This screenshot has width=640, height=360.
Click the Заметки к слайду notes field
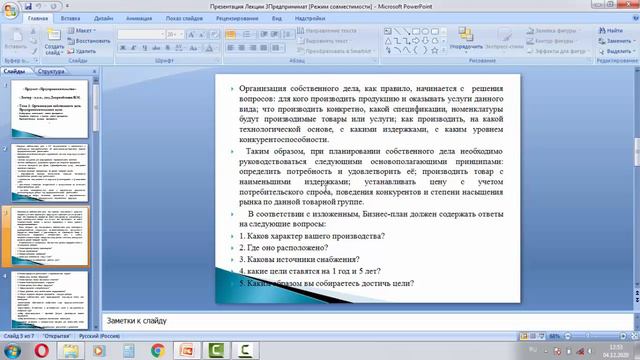367,321
